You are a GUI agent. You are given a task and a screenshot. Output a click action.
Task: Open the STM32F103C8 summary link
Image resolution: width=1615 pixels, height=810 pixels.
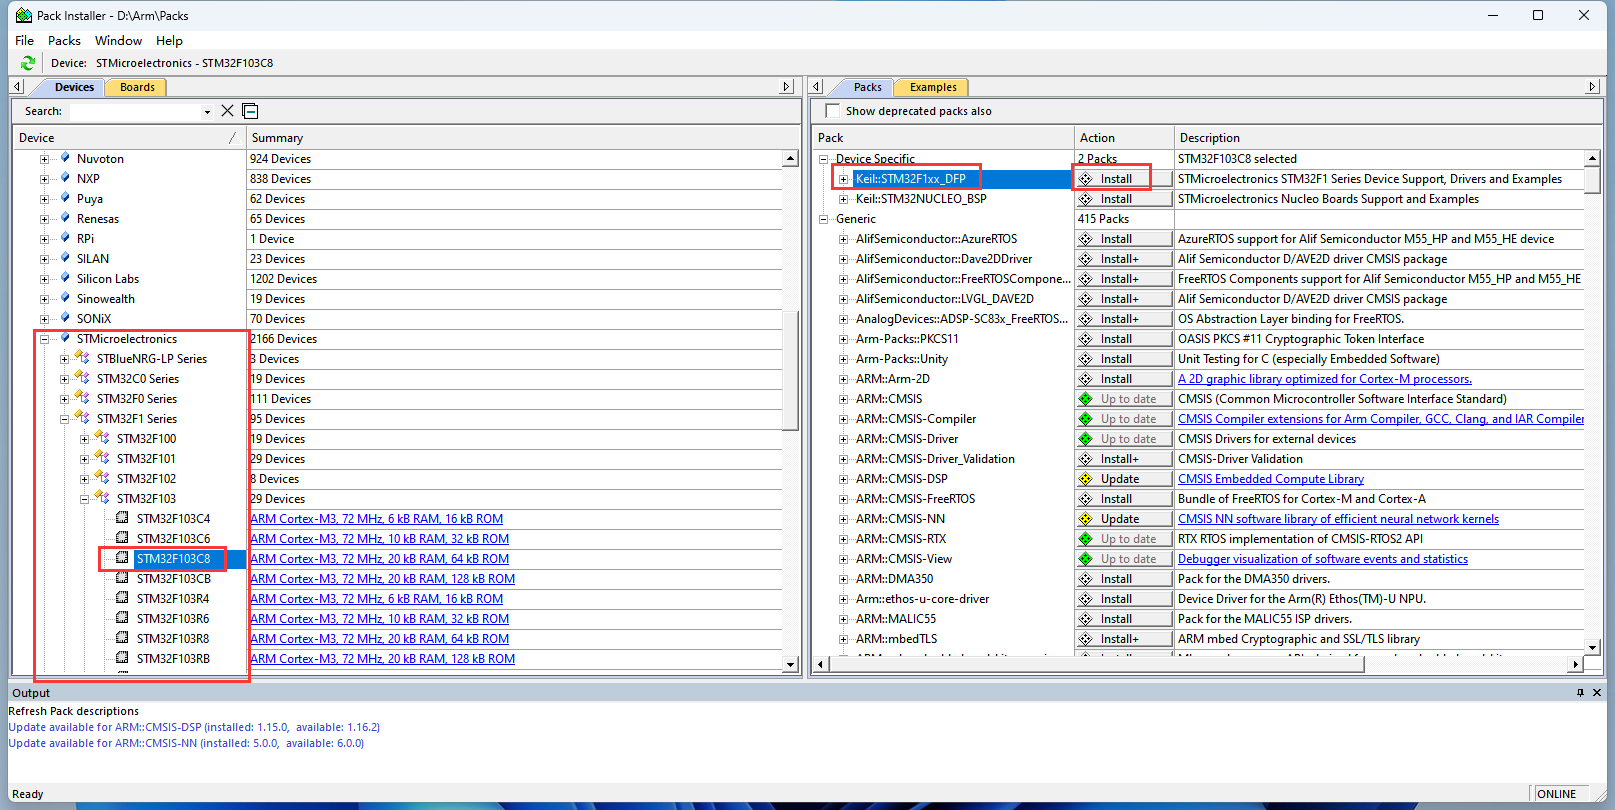380,559
